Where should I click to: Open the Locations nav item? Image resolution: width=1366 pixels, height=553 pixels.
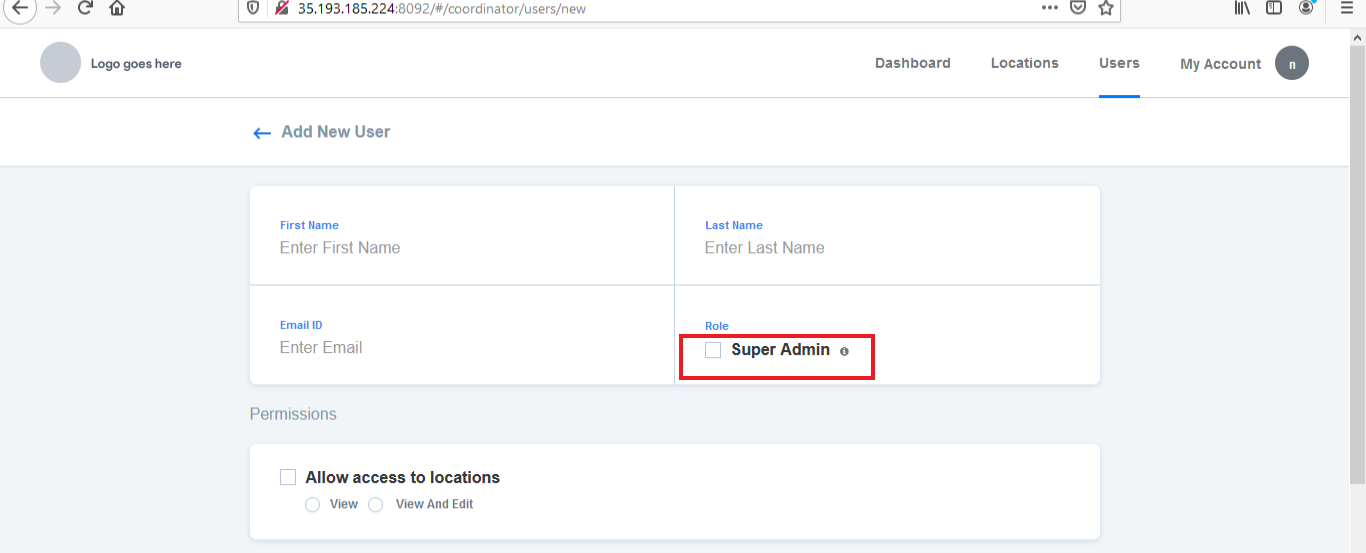coord(1025,63)
